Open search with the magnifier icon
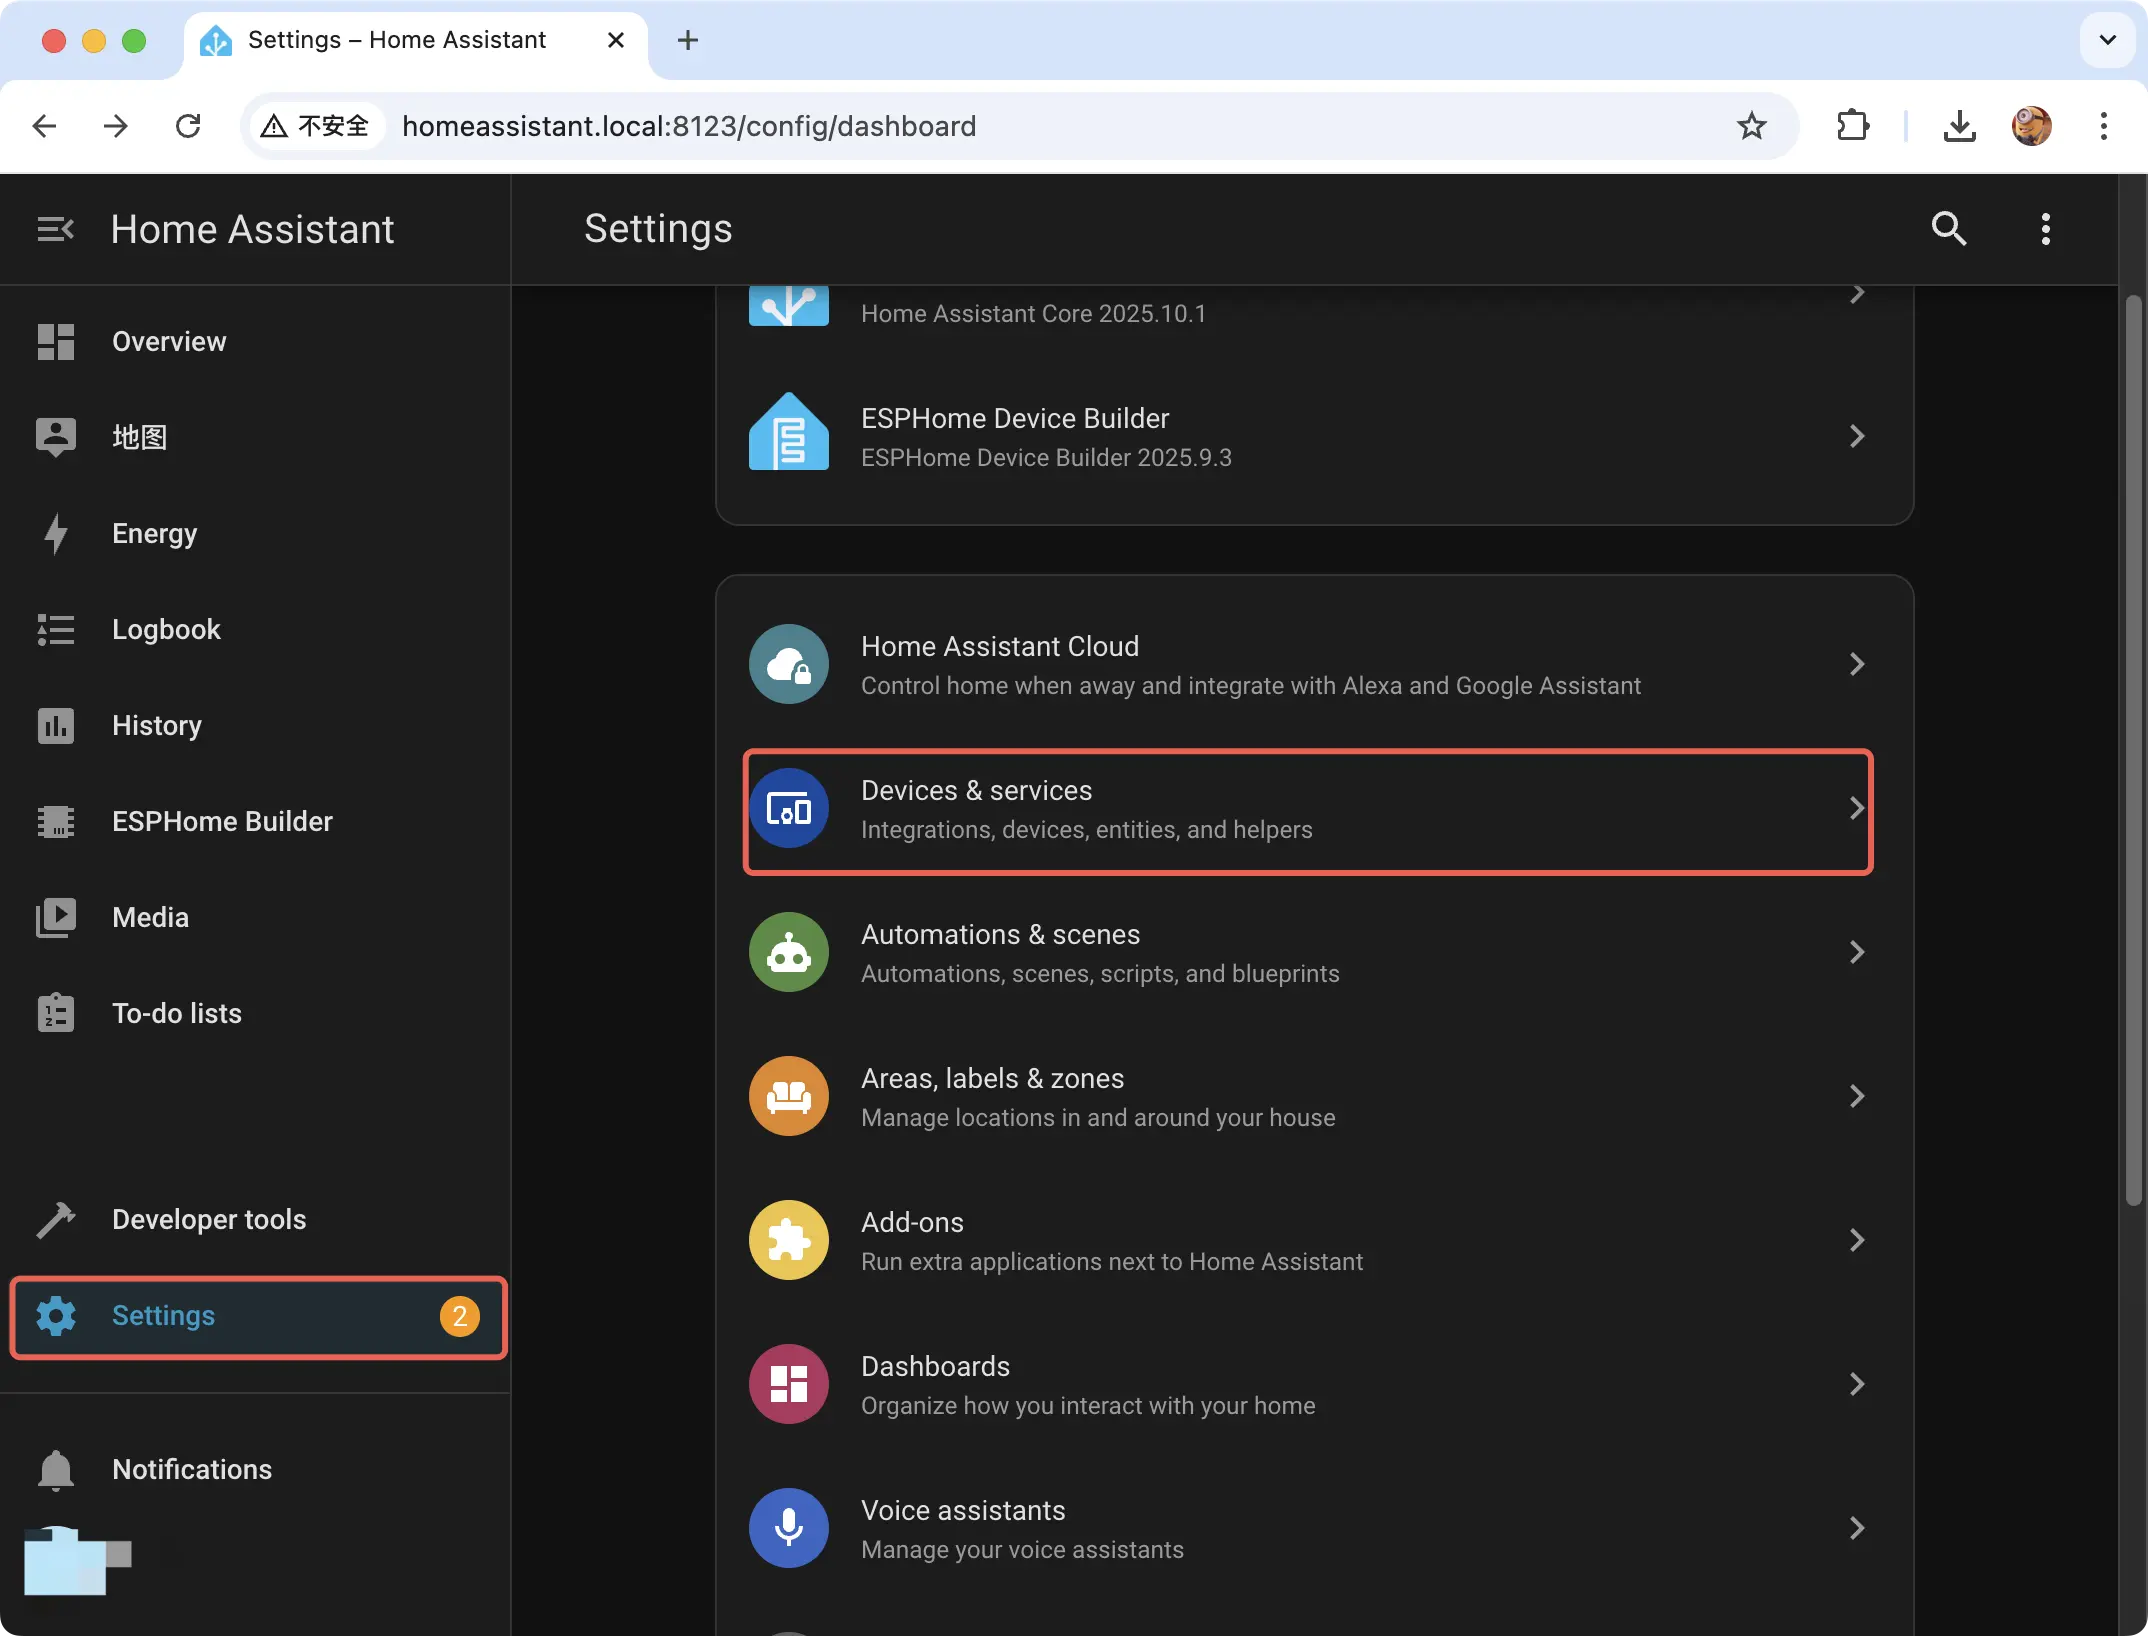 [1948, 229]
